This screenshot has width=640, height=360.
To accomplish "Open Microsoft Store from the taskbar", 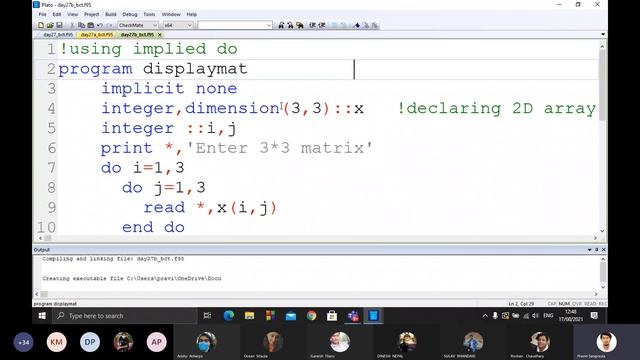I will [332, 316].
